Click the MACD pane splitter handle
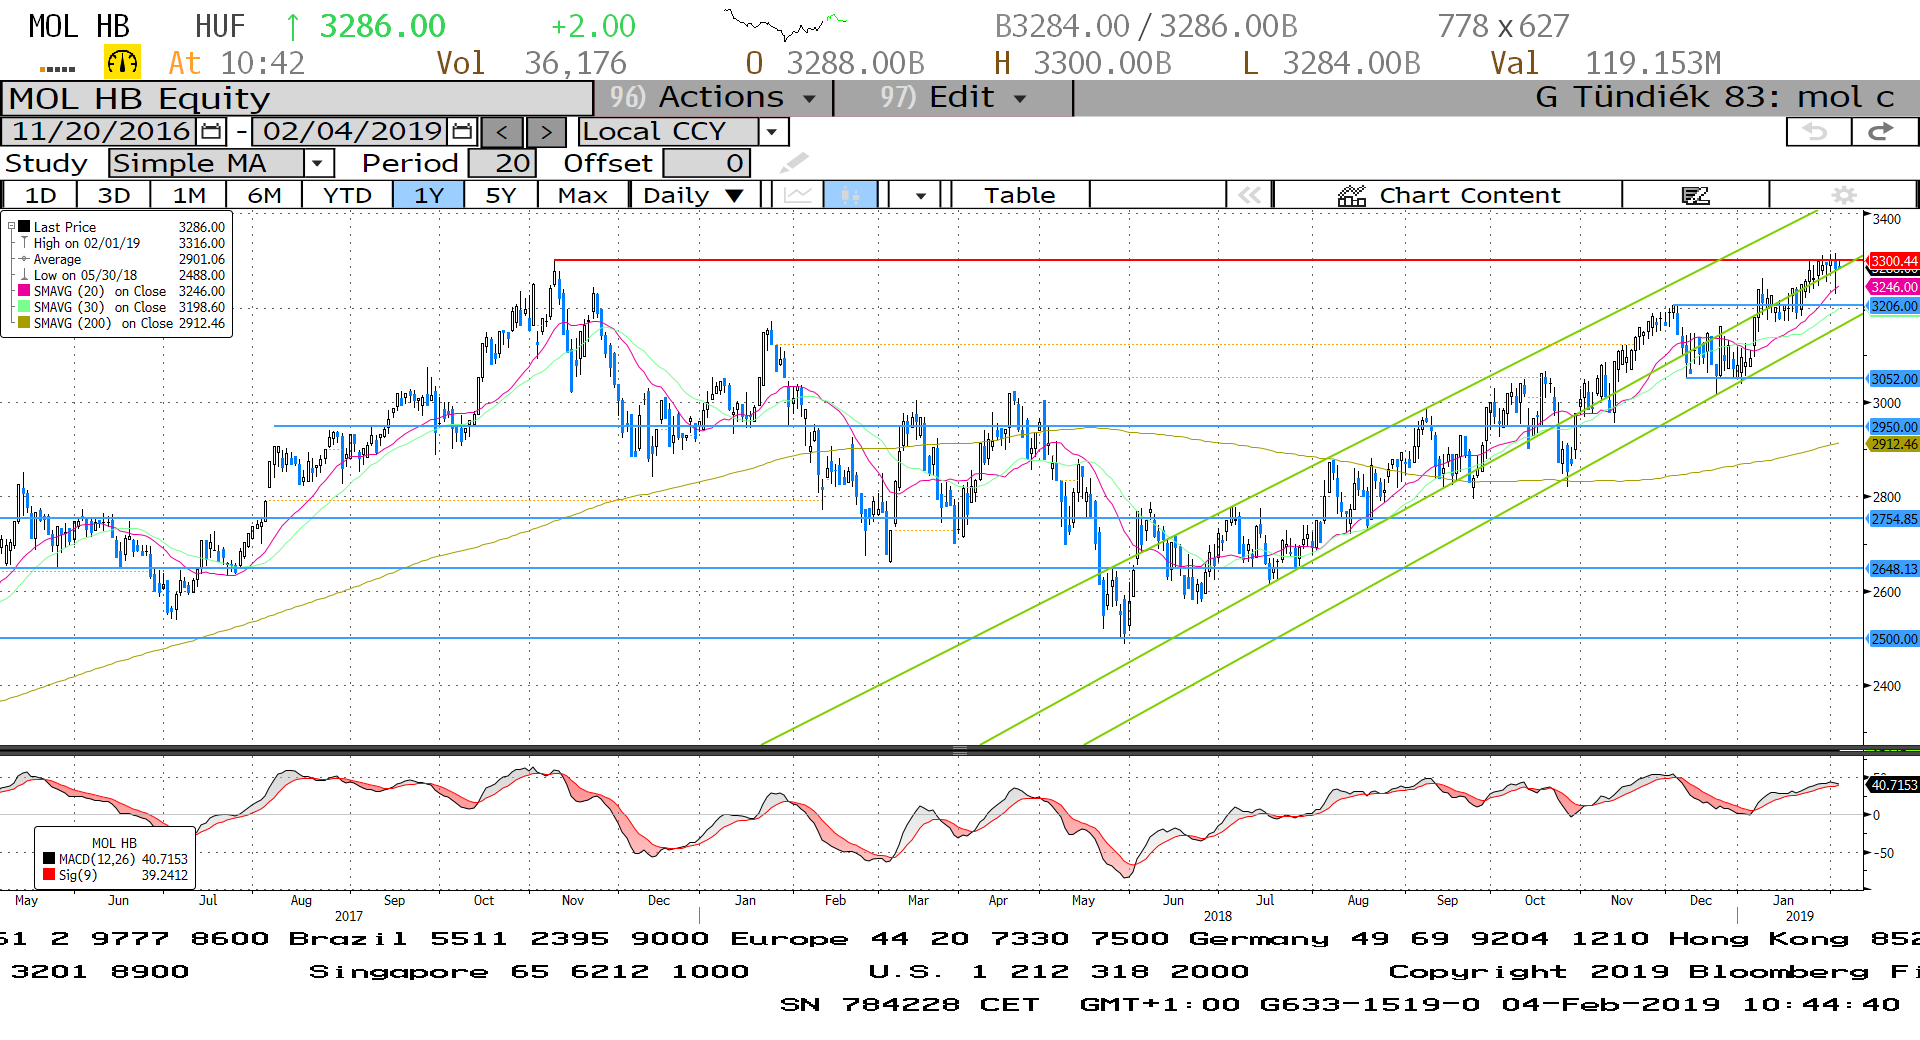 (x=959, y=750)
